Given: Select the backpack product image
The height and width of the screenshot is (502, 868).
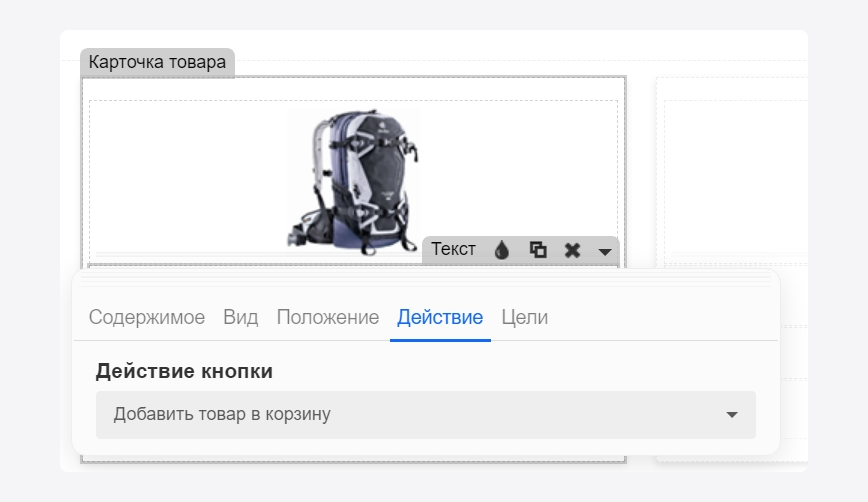Looking at the screenshot, I should pos(352,180).
